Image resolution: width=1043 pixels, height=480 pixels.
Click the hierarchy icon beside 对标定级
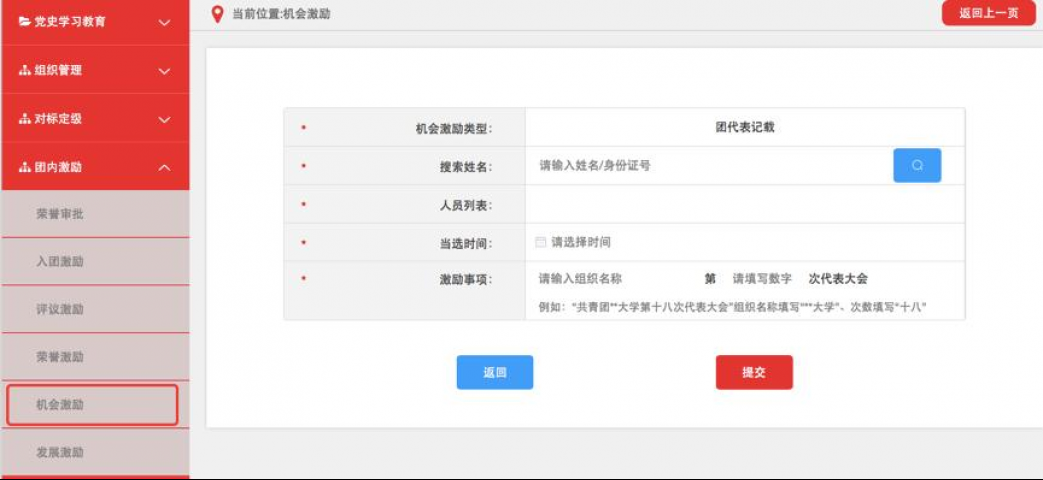(25, 118)
